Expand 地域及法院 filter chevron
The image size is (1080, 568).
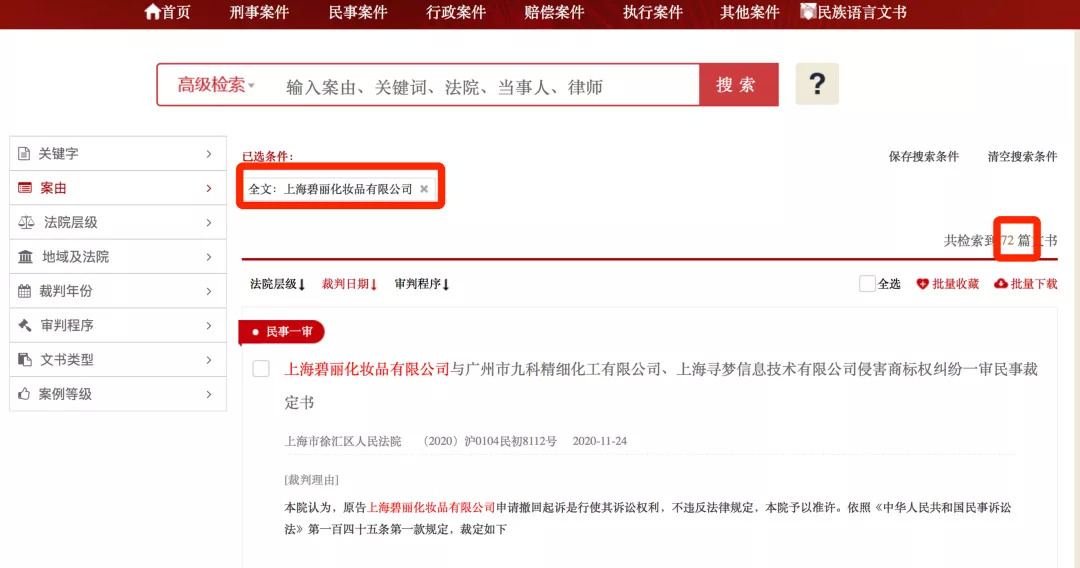209,257
